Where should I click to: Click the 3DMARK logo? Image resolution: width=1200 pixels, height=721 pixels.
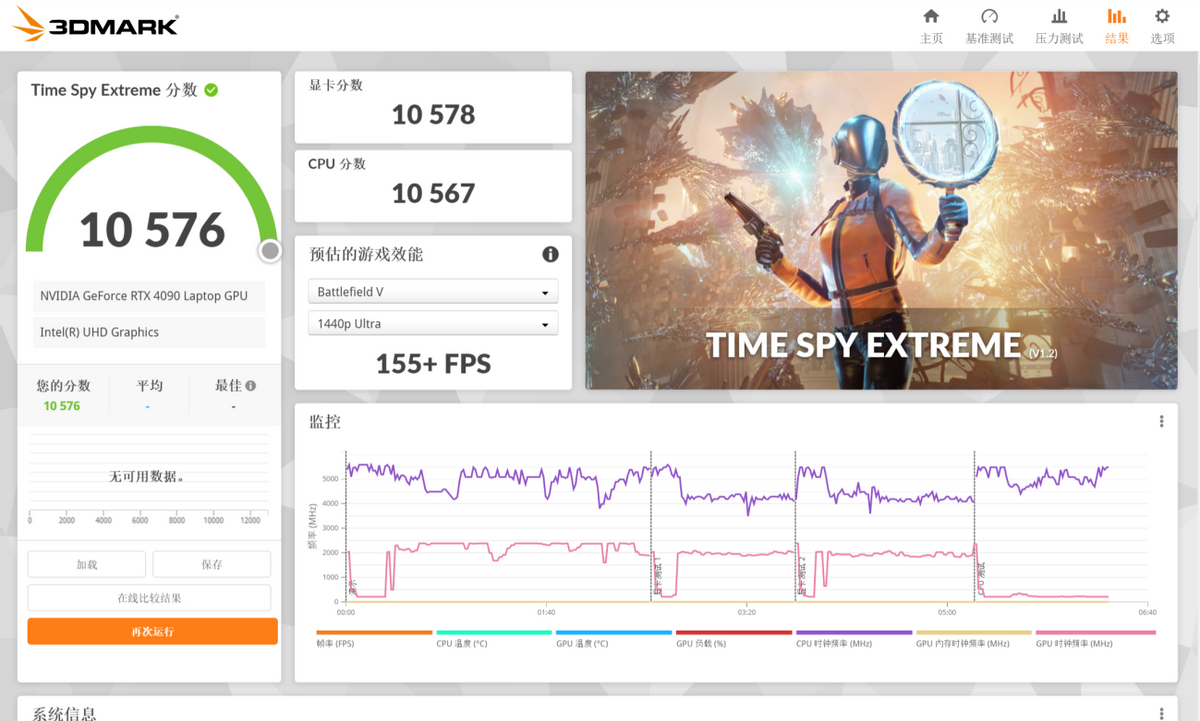pyautogui.click(x=97, y=24)
